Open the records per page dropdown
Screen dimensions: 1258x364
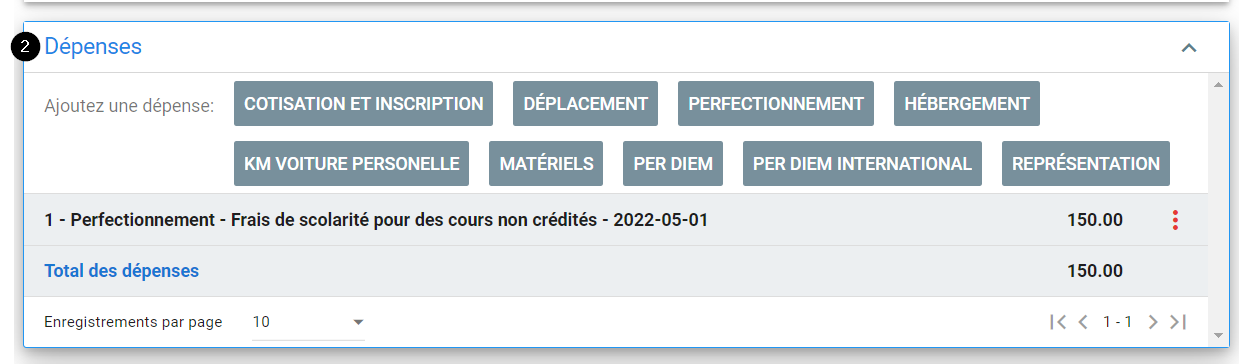[309, 322]
